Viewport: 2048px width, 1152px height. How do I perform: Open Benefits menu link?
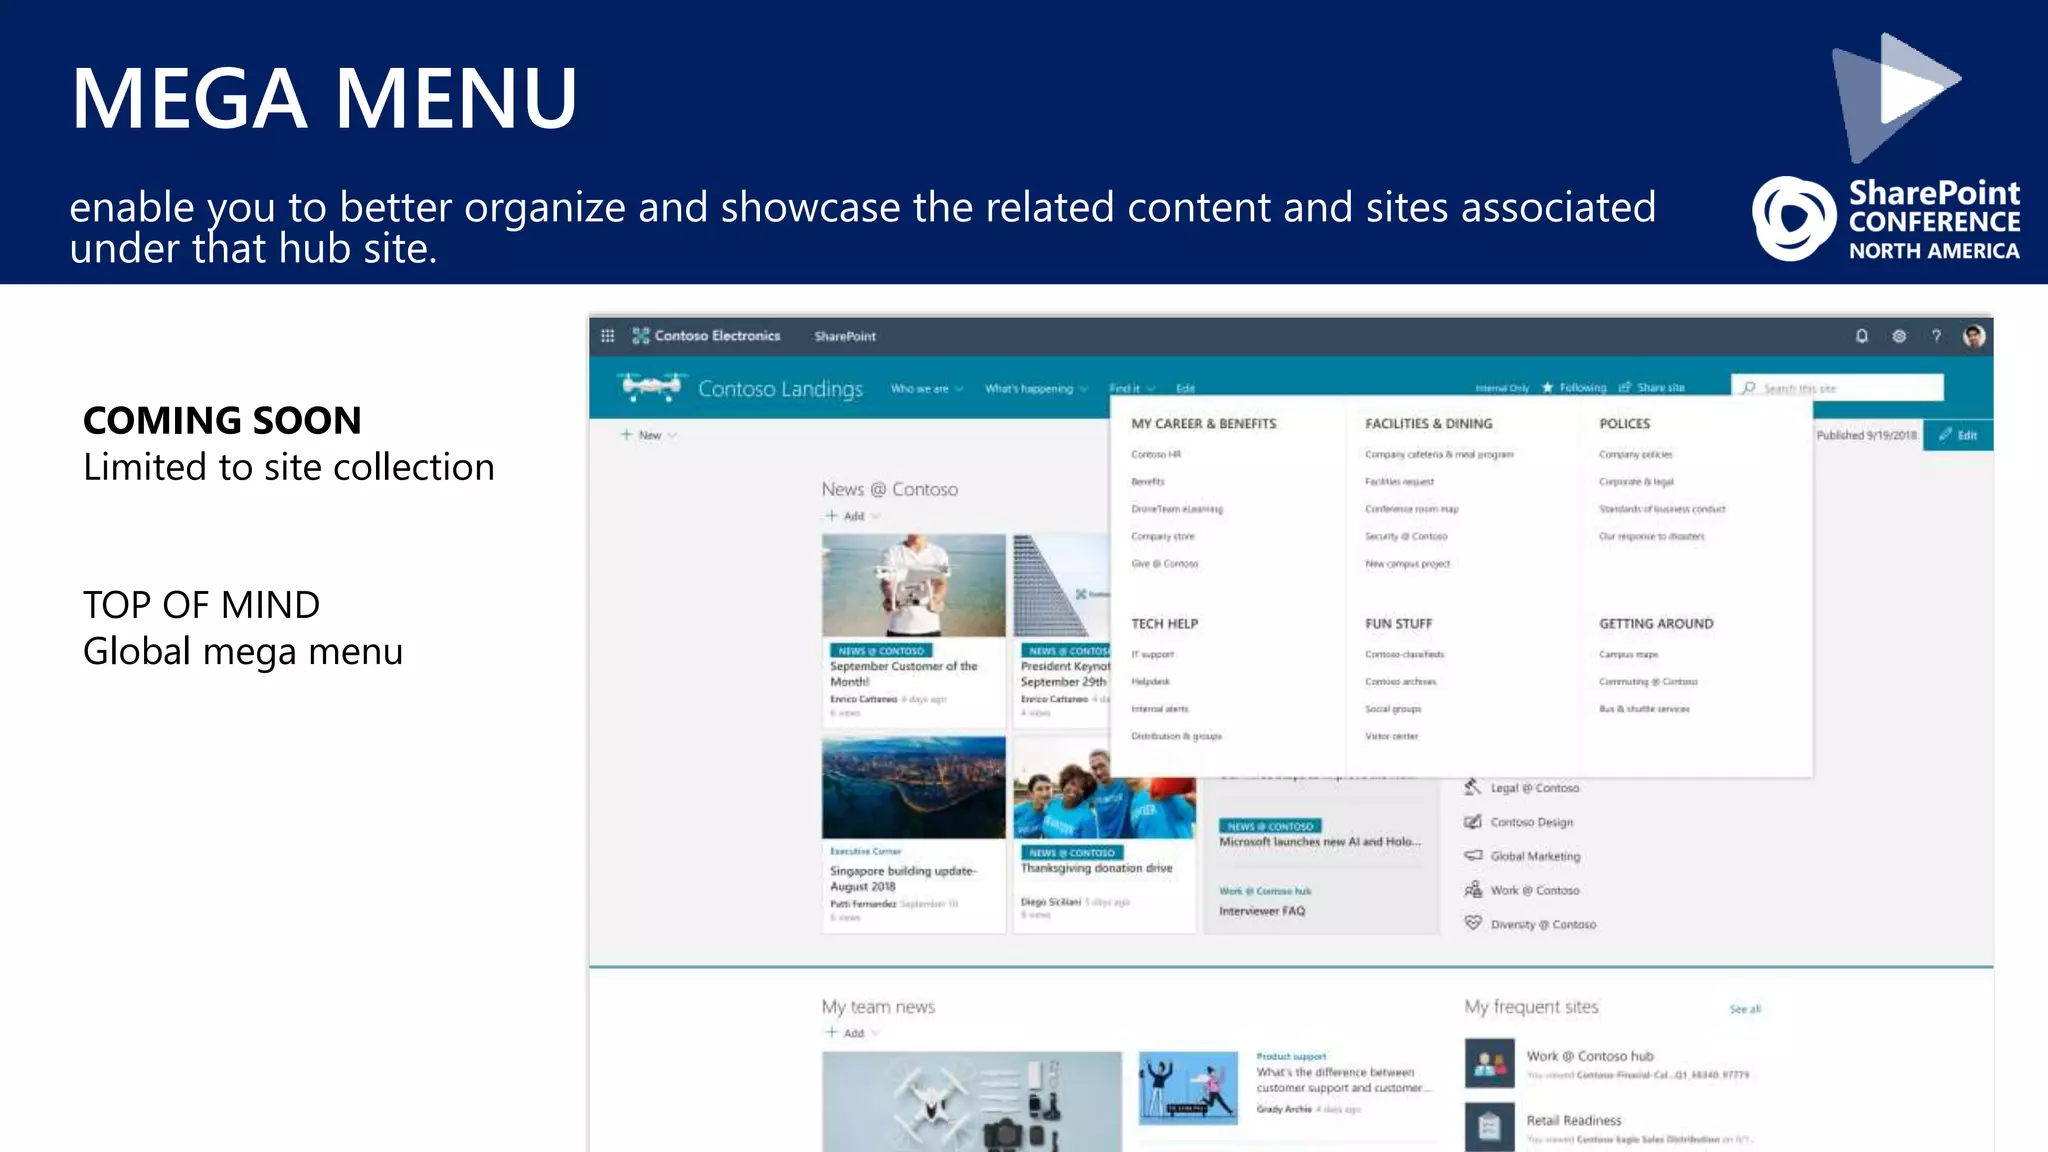(1148, 481)
